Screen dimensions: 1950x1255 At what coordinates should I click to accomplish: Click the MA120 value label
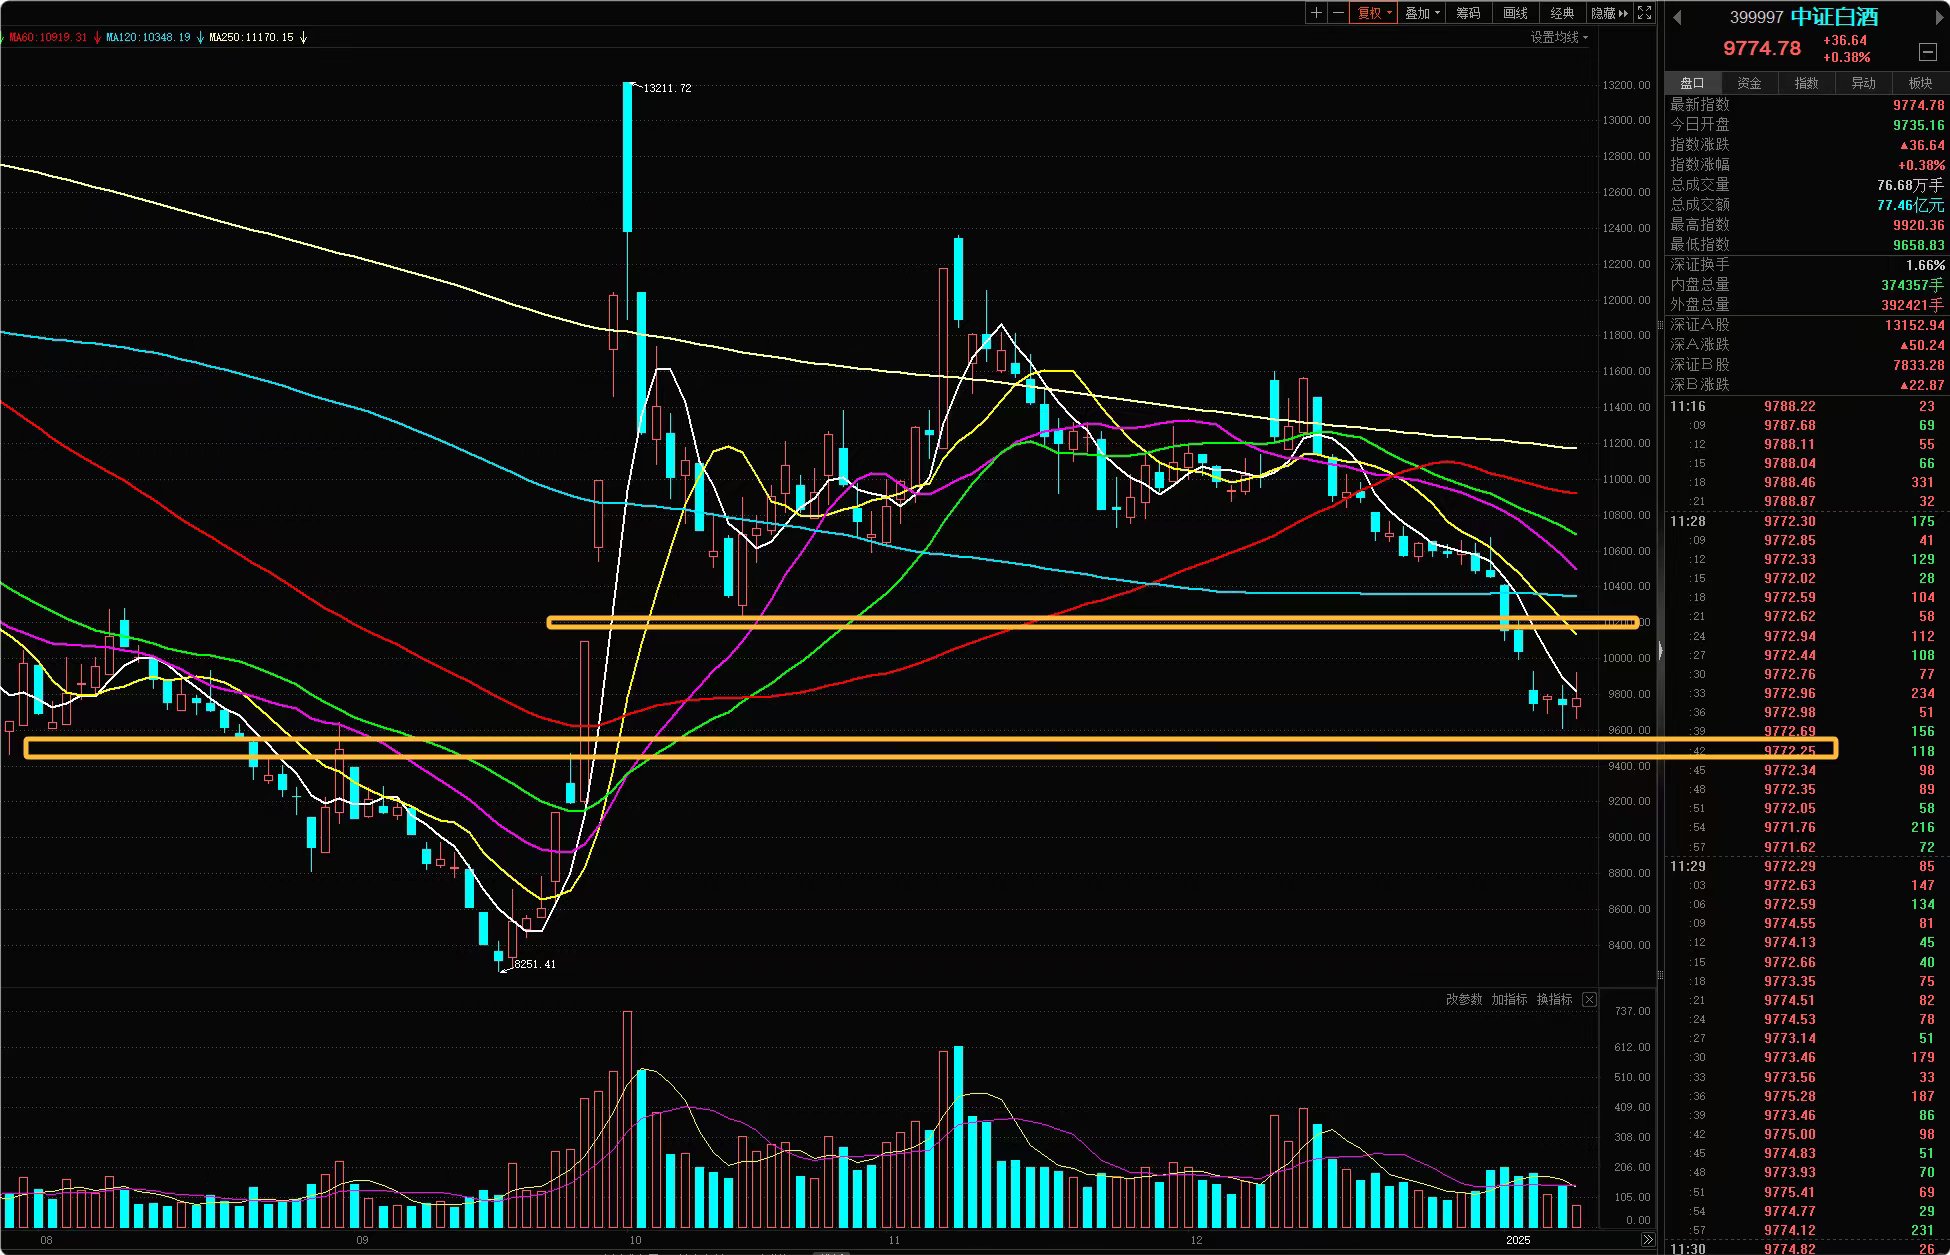tap(148, 37)
